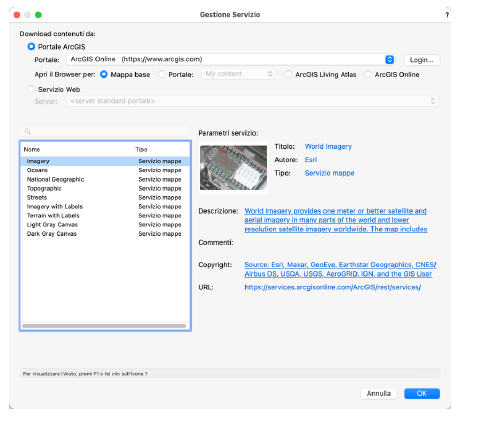Click the Login... button
The image size is (481, 424).
(422, 60)
